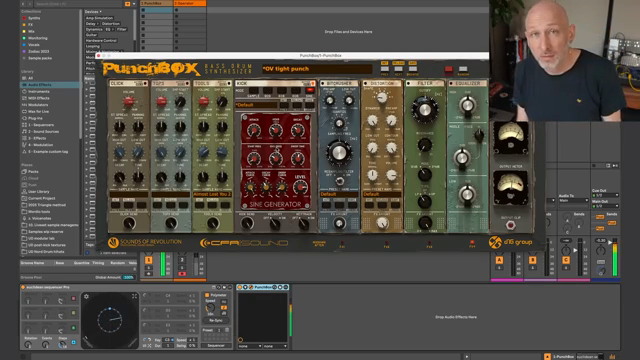Image resolution: width=640 pixels, height=360 pixels.
Task: Select return track A button
Action: (499, 260)
